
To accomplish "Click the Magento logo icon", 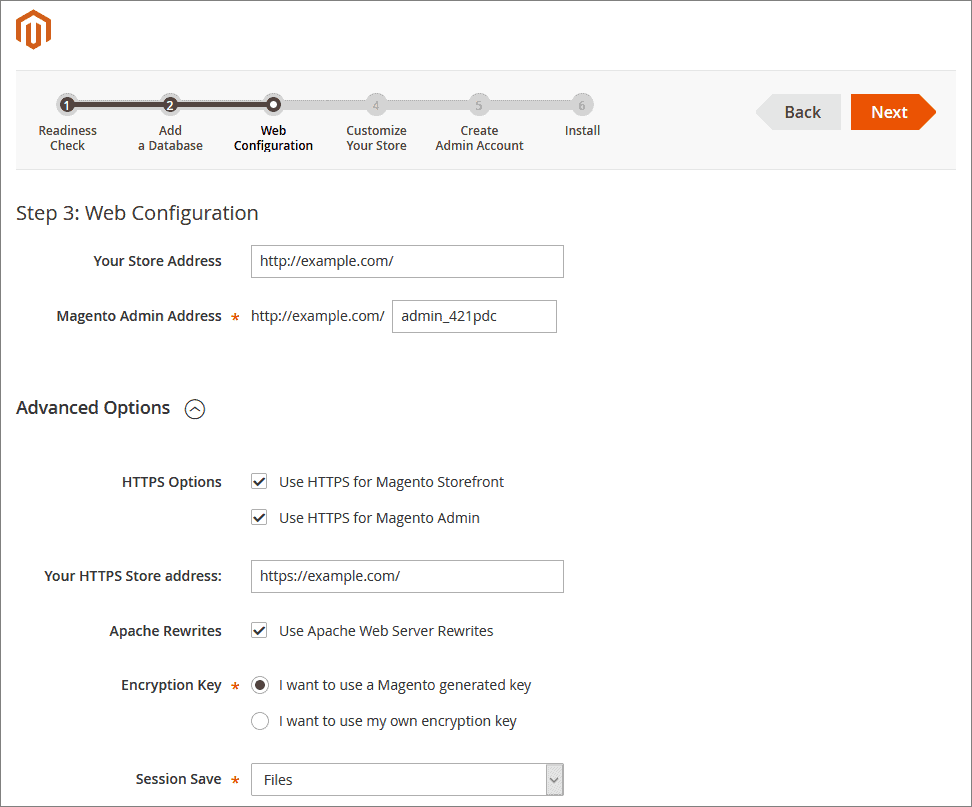I will 33,29.
